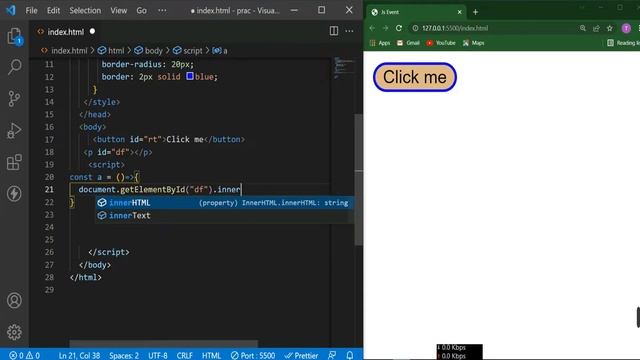Click the editor minimap
640x360 pixels.
[x=344, y=68]
